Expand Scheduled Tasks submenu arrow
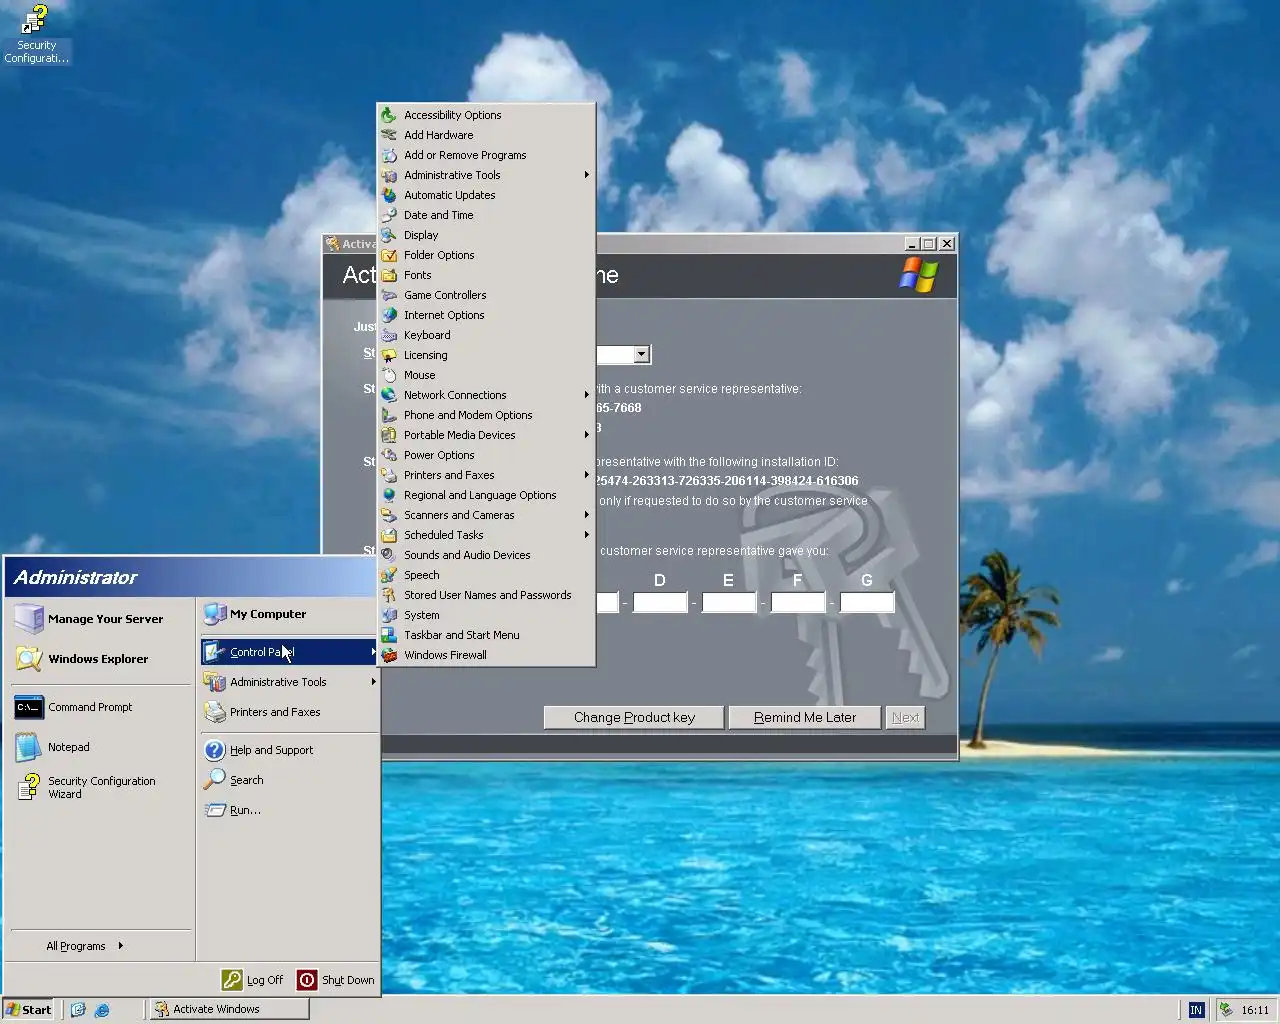Viewport: 1280px width, 1024px height. coord(586,535)
